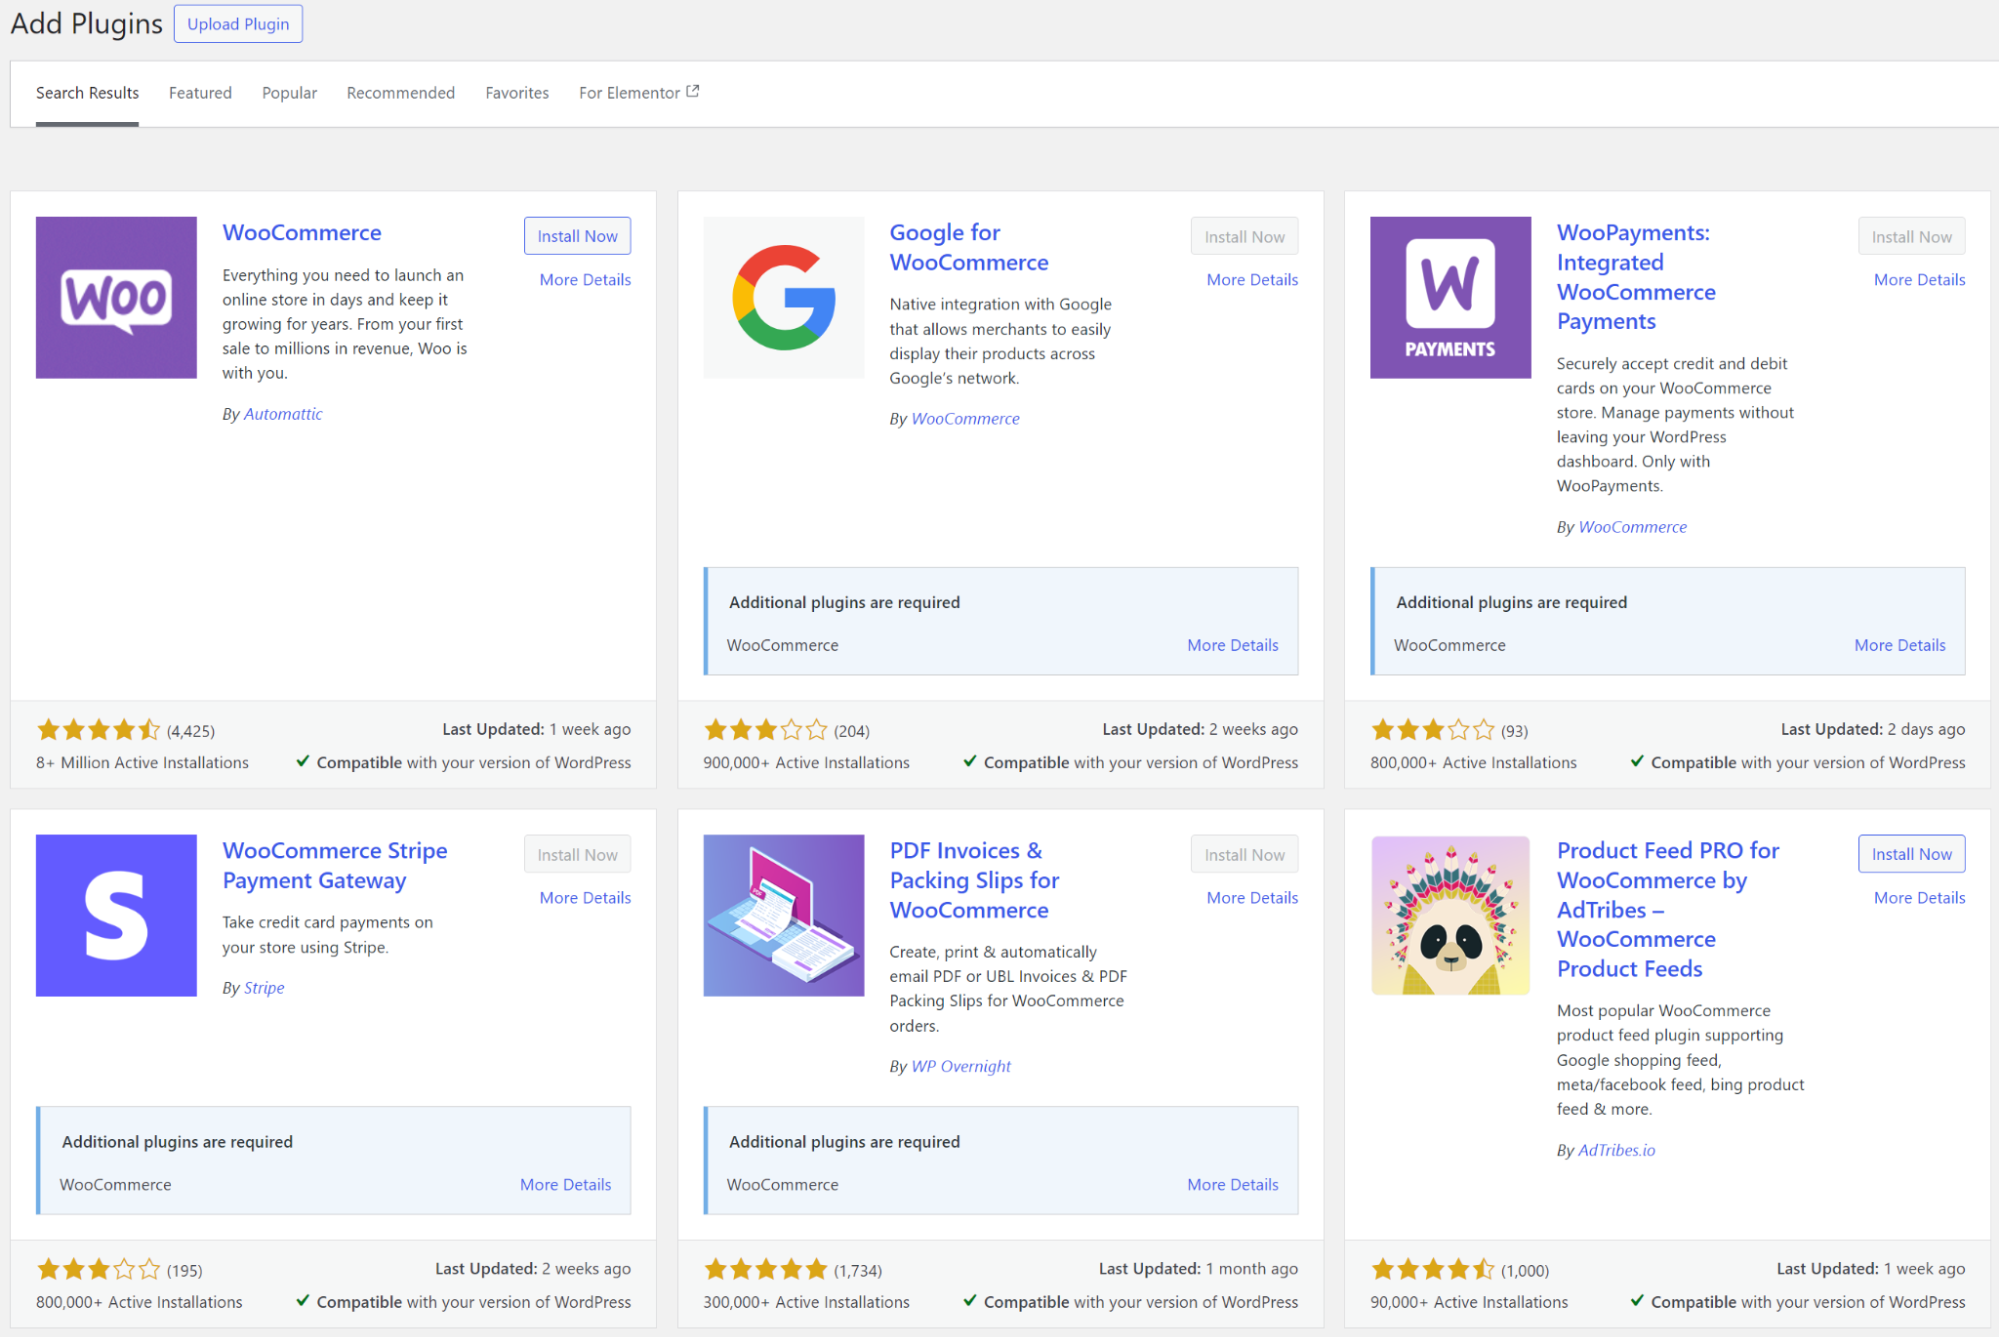Click the PDF Invoices plugin thumbnail icon
The image size is (1999, 1338).
coord(783,915)
